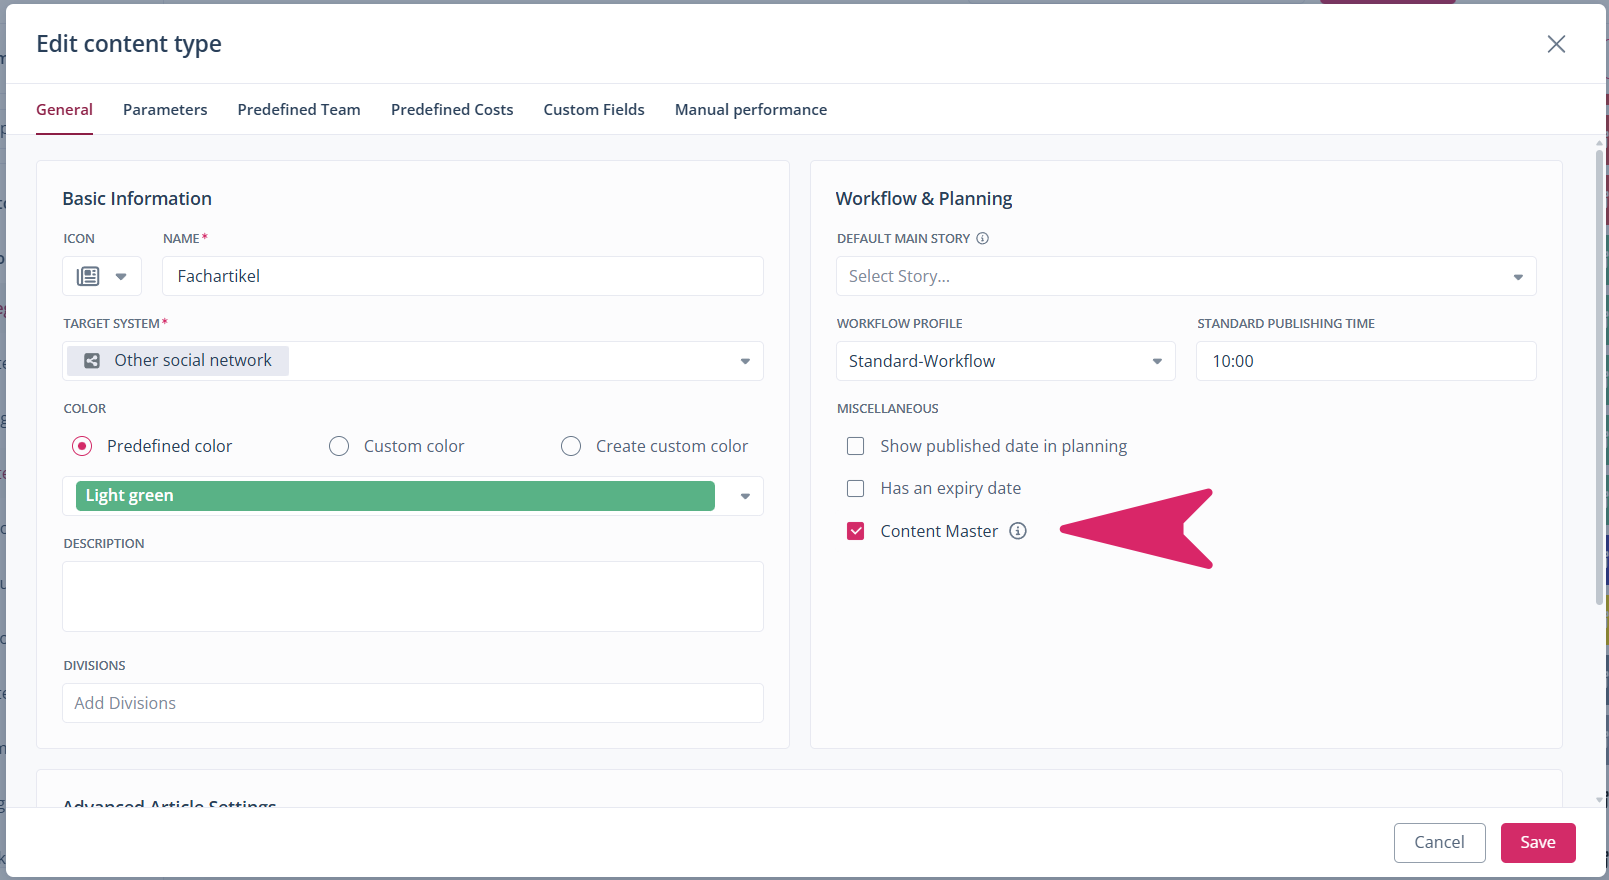This screenshot has width=1609, height=880.
Task: Click into the Name text field
Action: pyautogui.click(x=462, y=276)
